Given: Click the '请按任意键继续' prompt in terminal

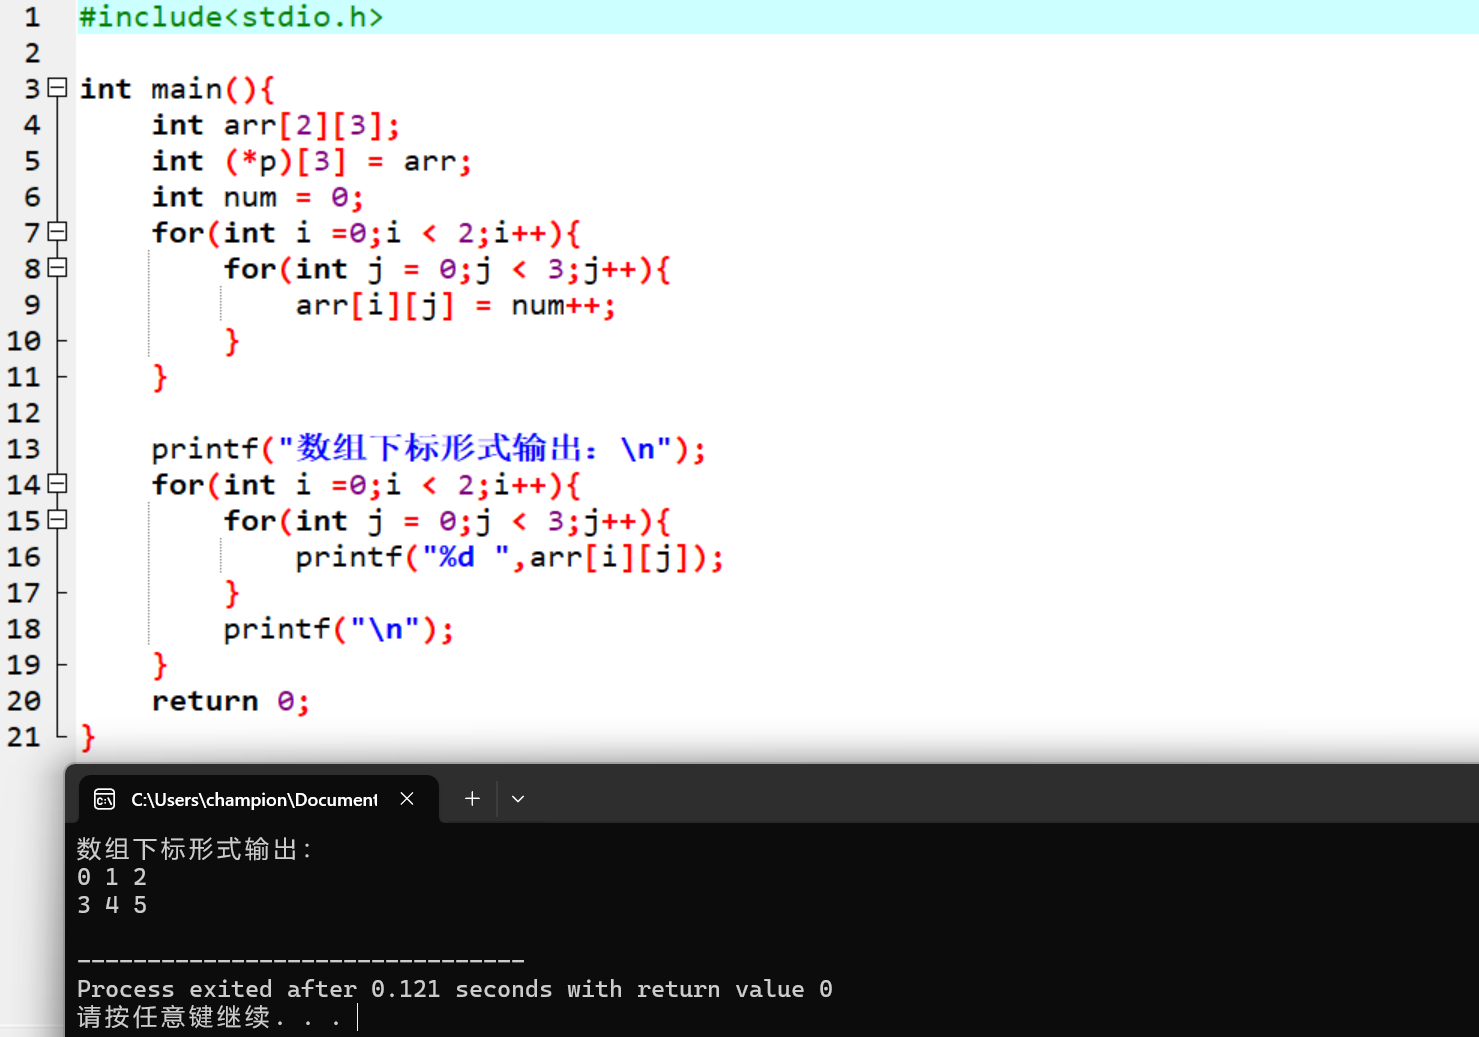Looking at the screenshot, I should (x=210, y=1017).
